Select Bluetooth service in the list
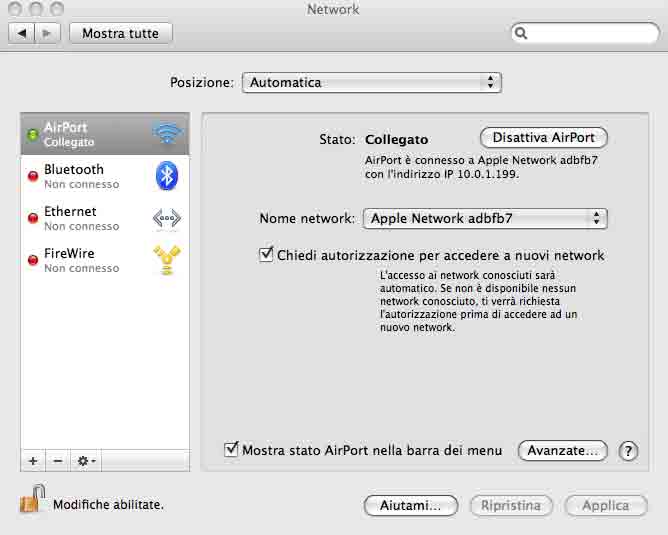Image resolution: width=668 pixels, height=535 pixels. click(105, 176)
